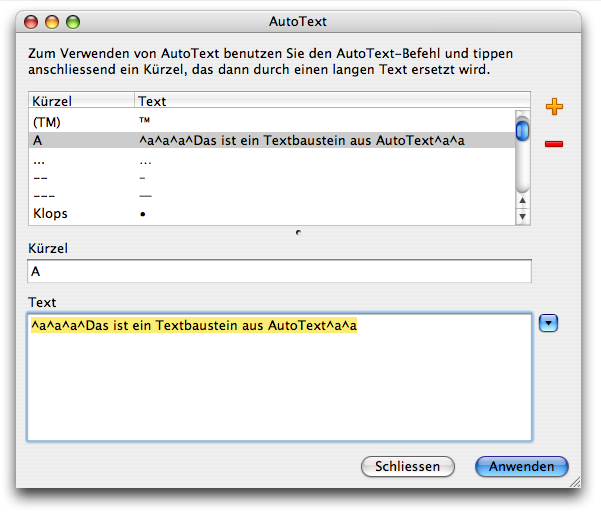The image size is (601, 512).
Task: Select the (TM) row in the list
Action: [x=270, y=122]
